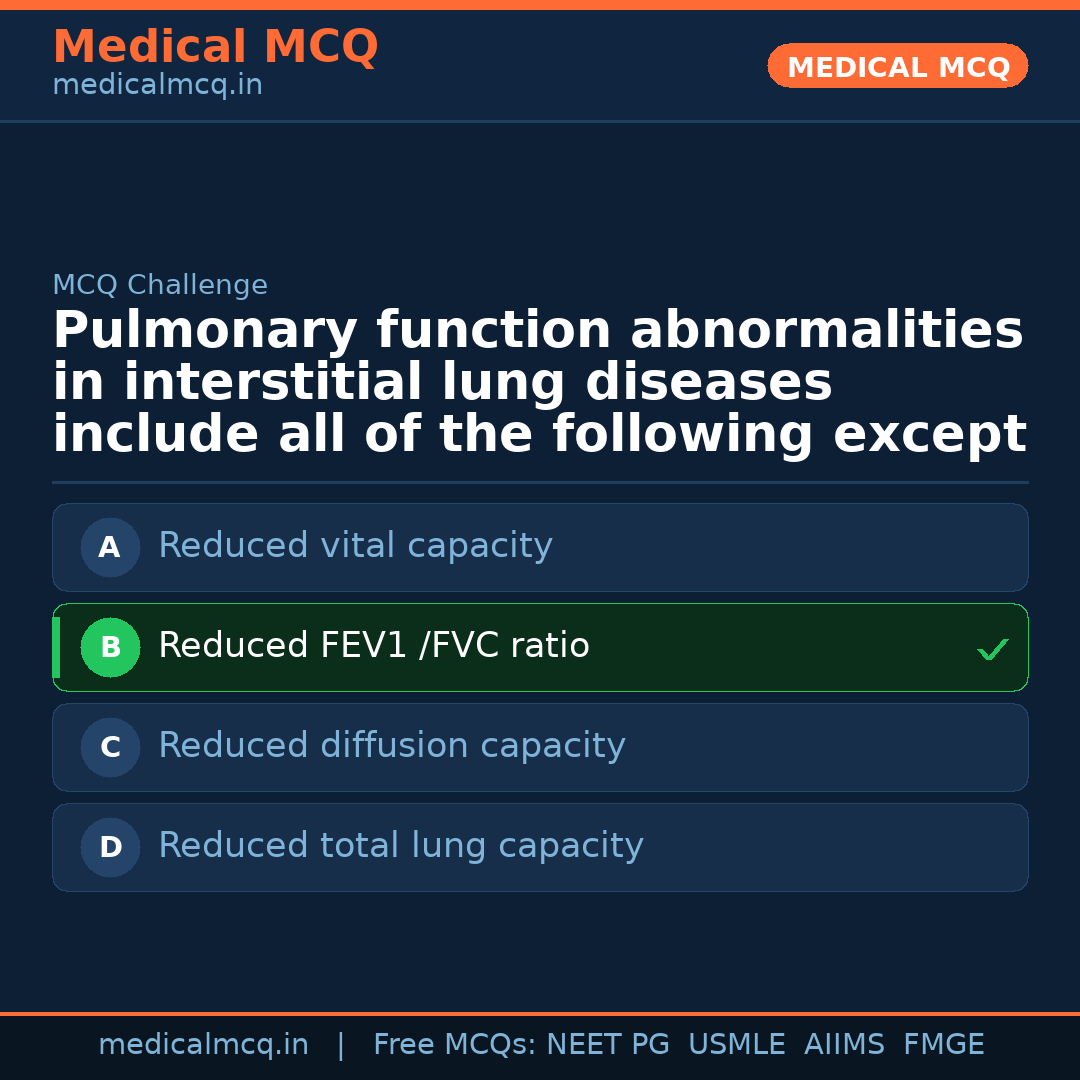Click the 'FMGE' text in the footer
Image resolution: width=1080 pixels, height=1080 pixels.
click(943, 1045)
